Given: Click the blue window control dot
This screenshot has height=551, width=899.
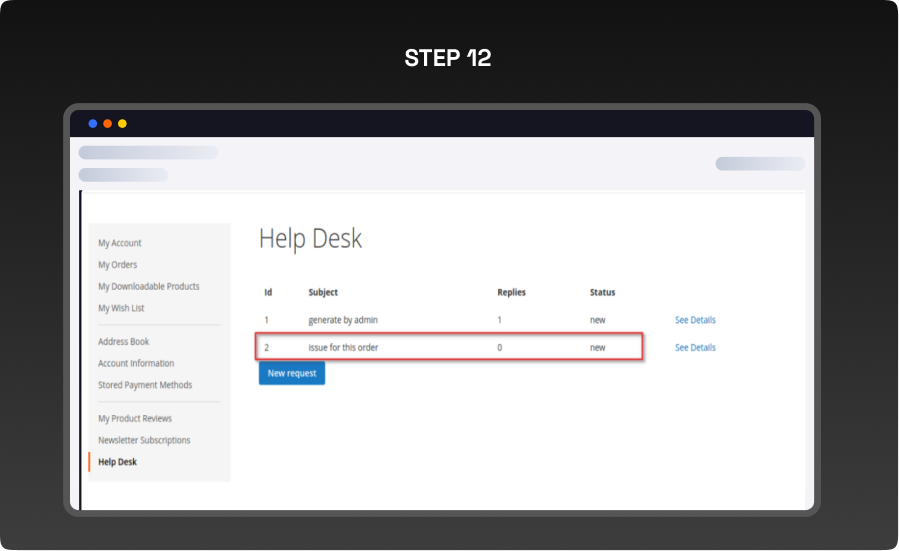Looking at the screenshot, I should pyautogui.click(x=93, y=124).
